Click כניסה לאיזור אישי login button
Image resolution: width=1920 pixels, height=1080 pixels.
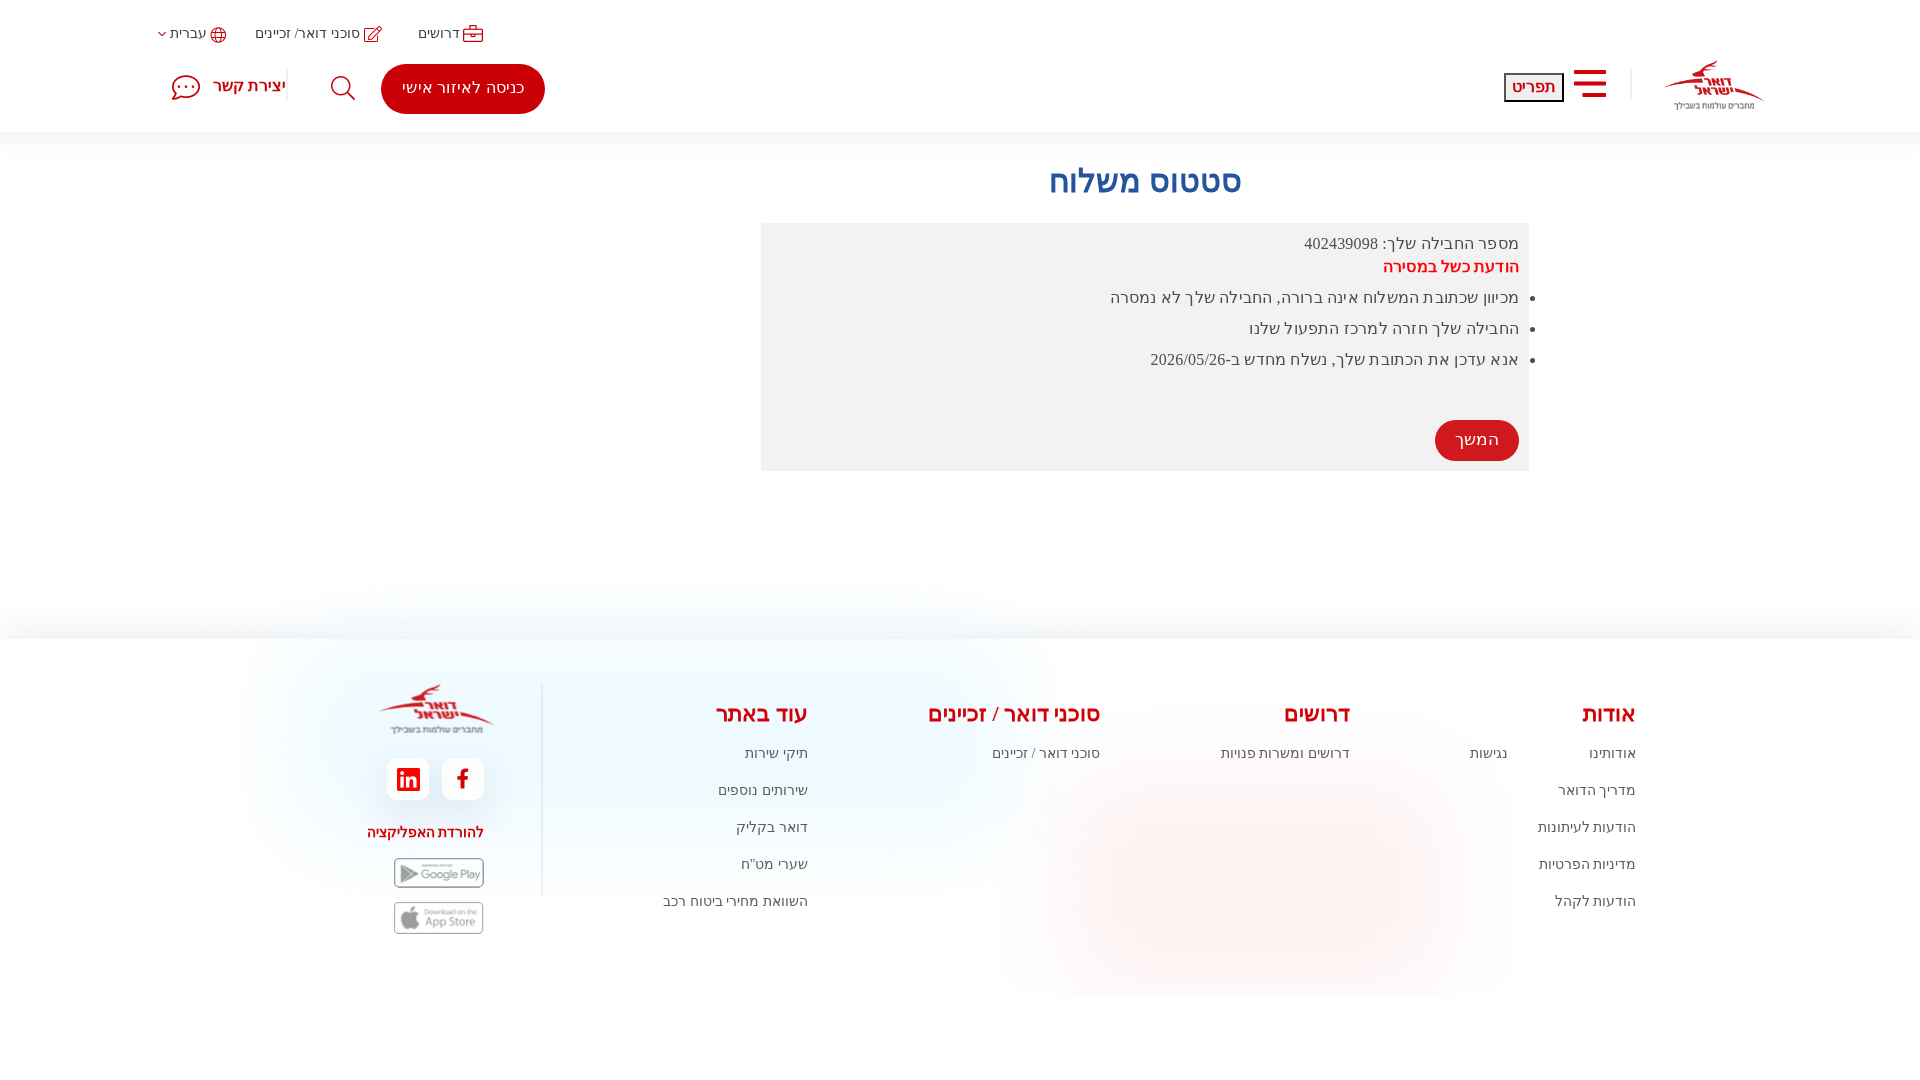(463, 89)
